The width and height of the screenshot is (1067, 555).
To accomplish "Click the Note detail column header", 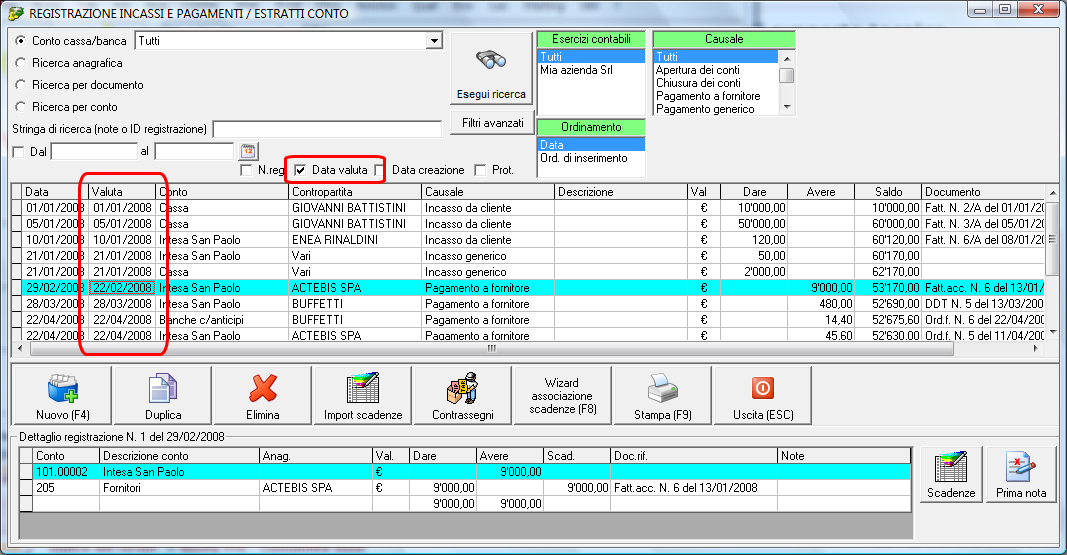I will click(844, 456).
